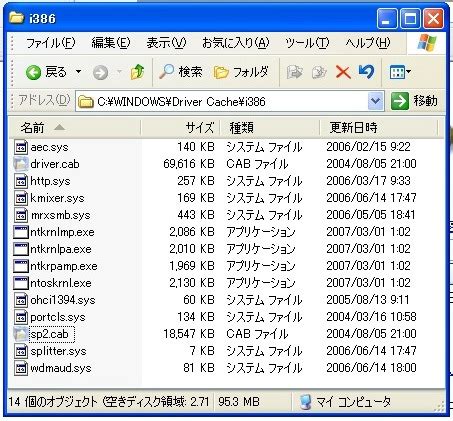Click the red Delete X icon
Image resolution: width=453 pixels, height=421 pixels.
[343, 72]
